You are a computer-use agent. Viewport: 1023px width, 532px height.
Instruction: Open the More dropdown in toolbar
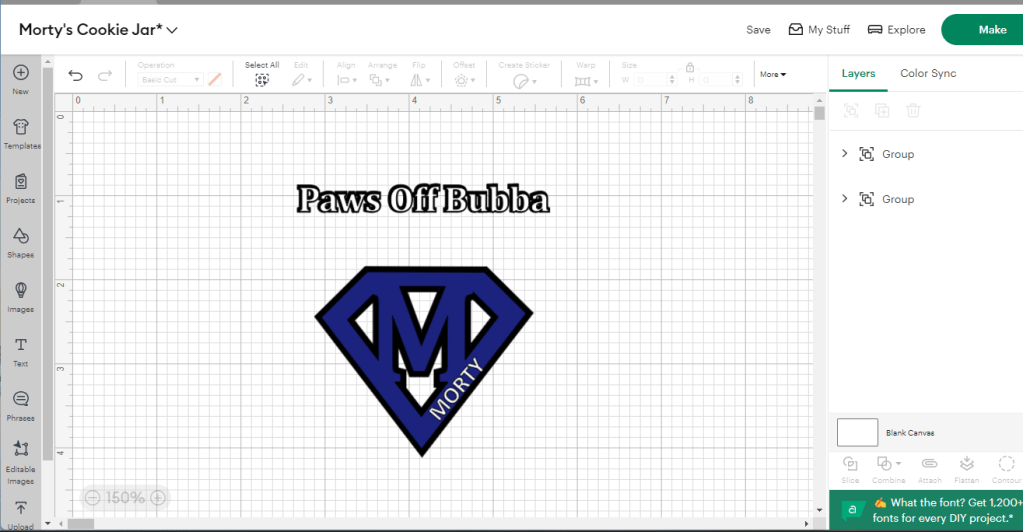773,74
